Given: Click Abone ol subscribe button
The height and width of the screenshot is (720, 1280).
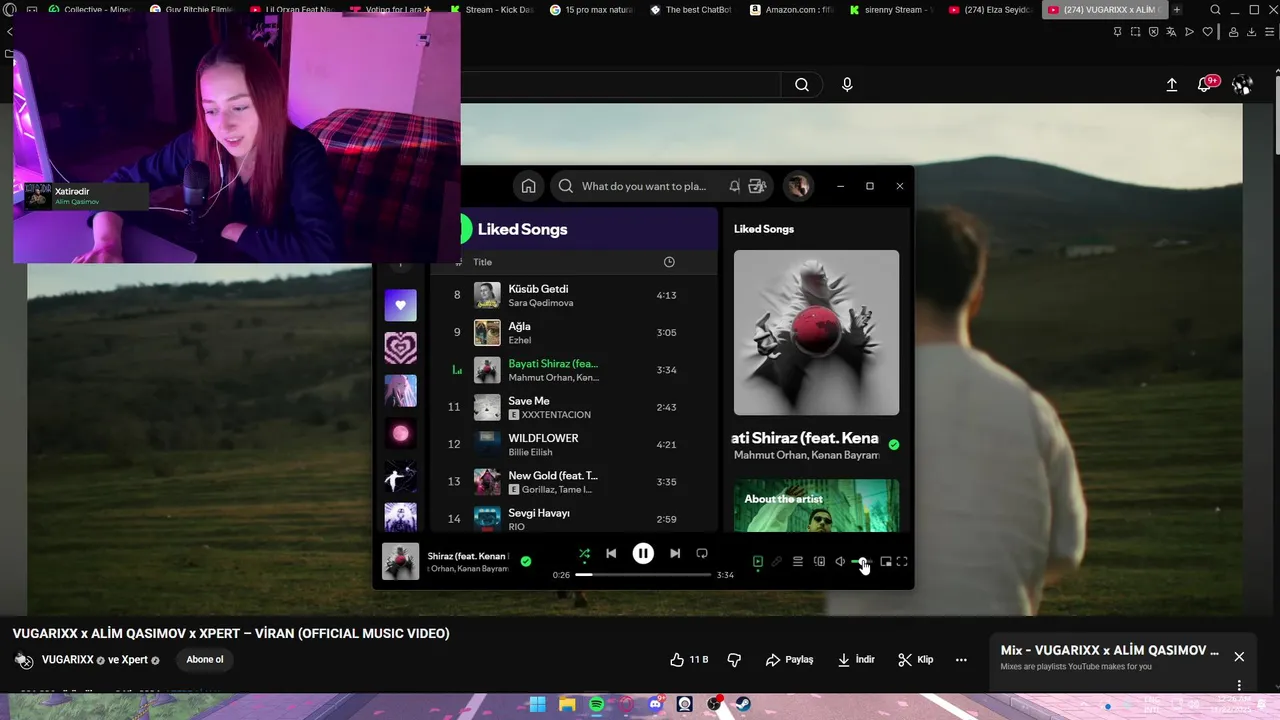Looking at the screenshot, I should 205,660.
